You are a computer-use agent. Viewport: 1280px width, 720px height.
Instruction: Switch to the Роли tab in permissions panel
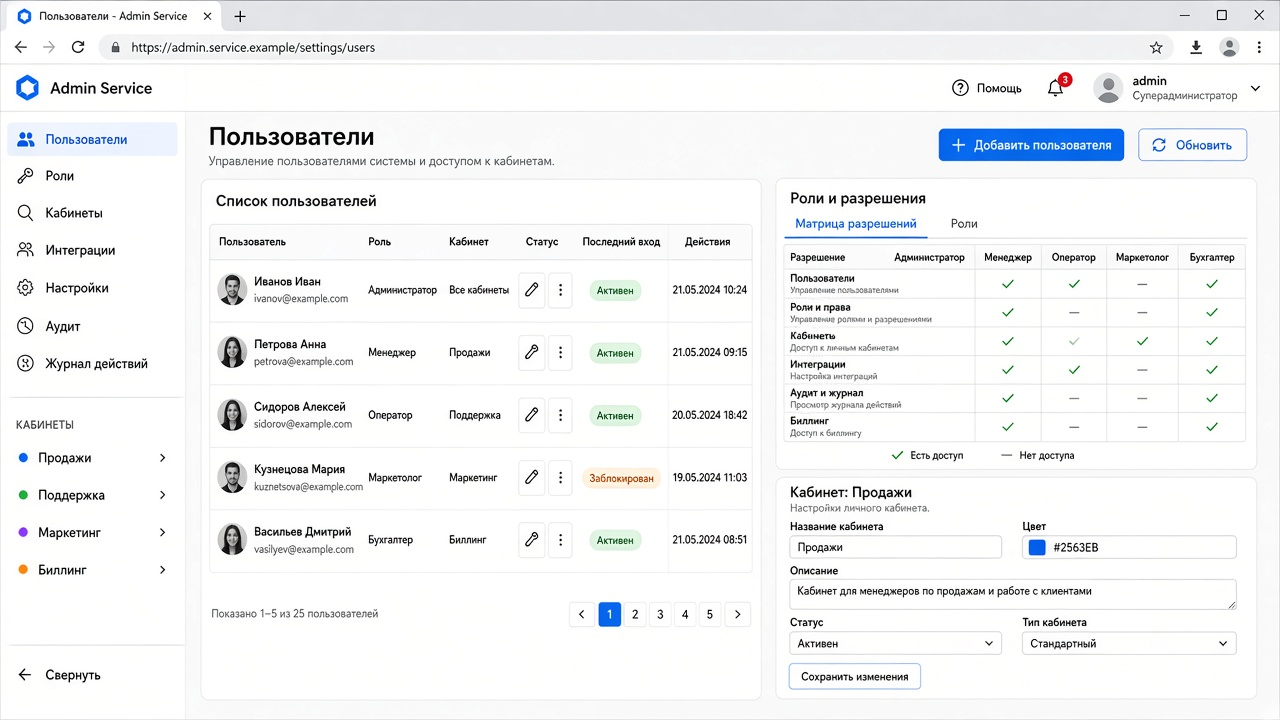[x=964, y=224]
